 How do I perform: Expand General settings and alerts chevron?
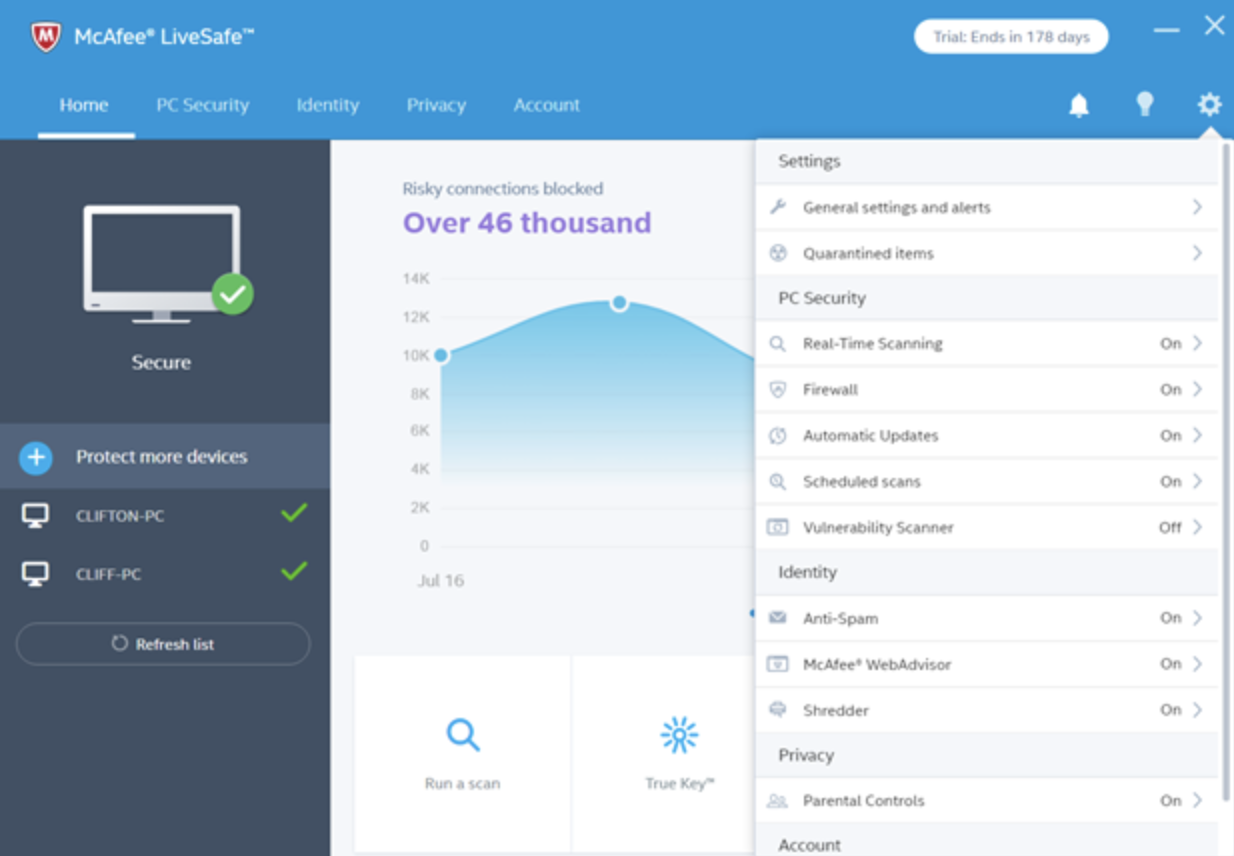point(1197,207)
